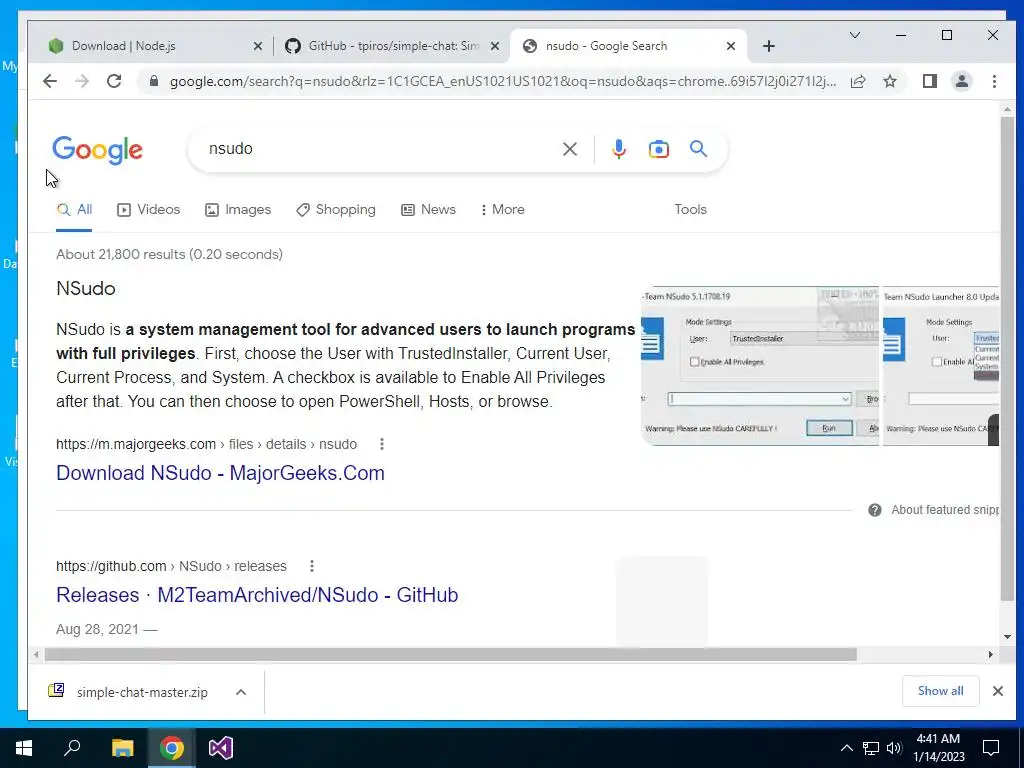Open taskbar clock showing 4:41 AM
The image size is (1024, 768).
[x=938, y=748]
